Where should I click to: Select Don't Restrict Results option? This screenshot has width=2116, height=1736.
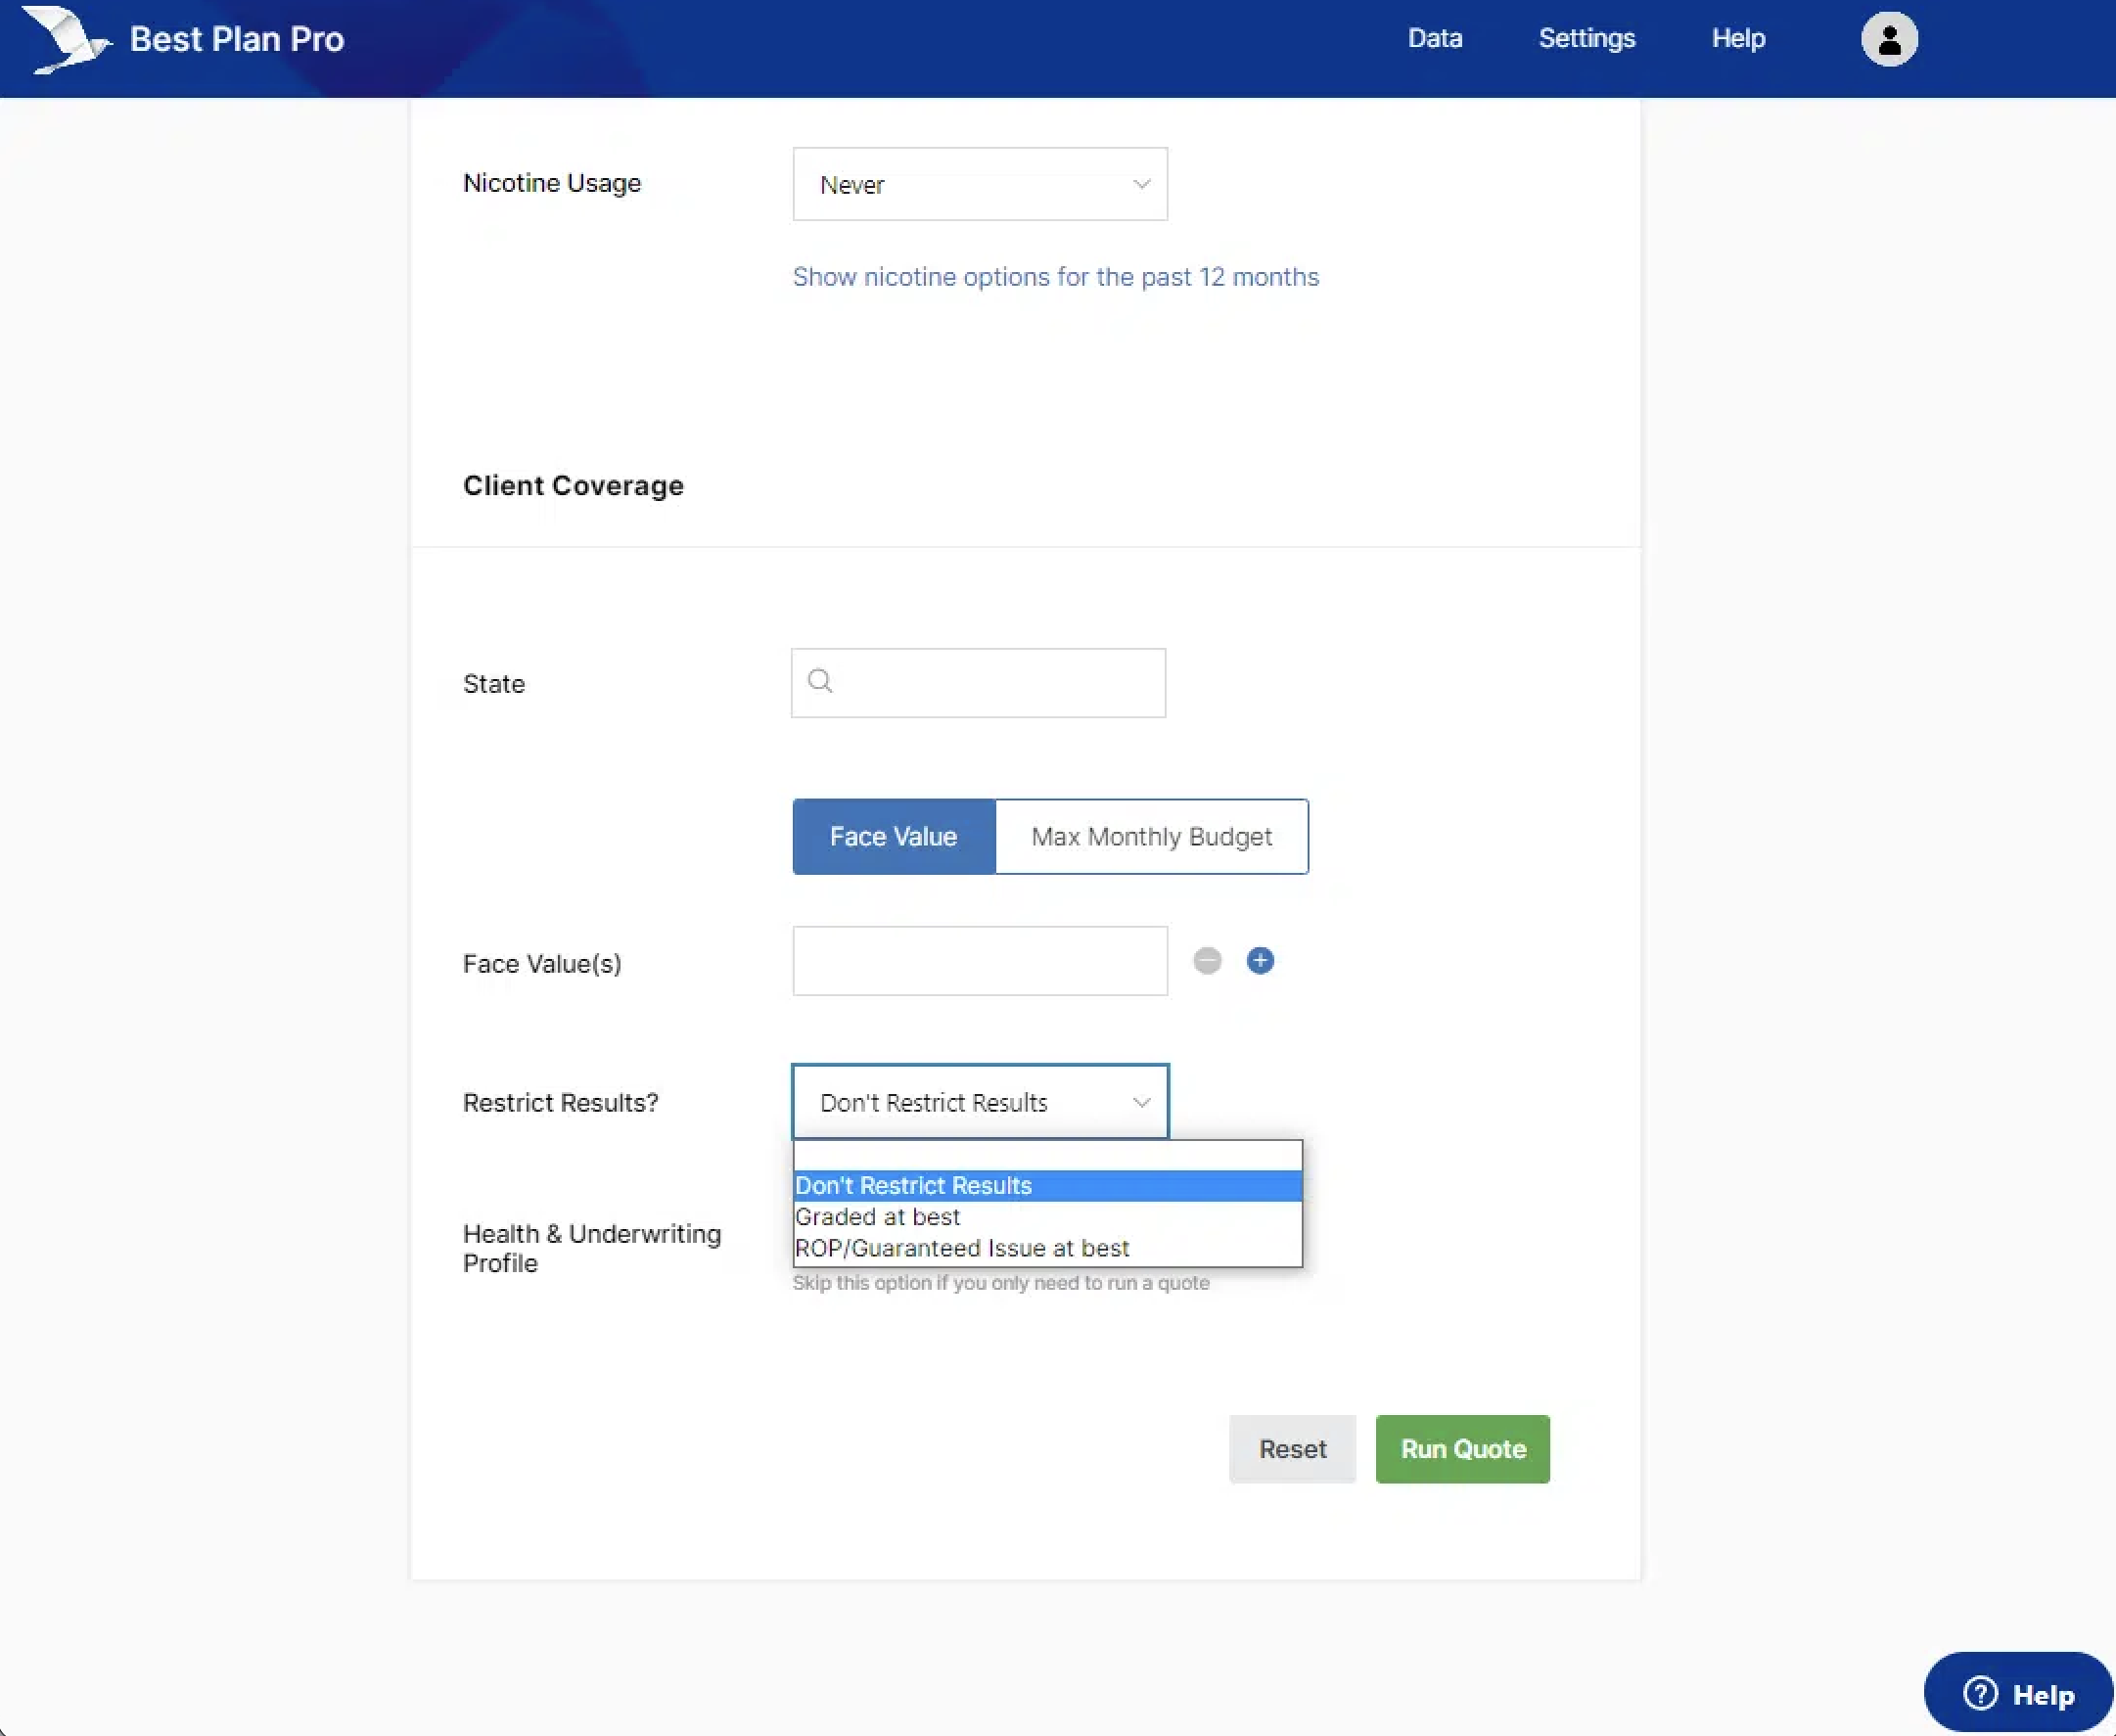click(913, 1186)
